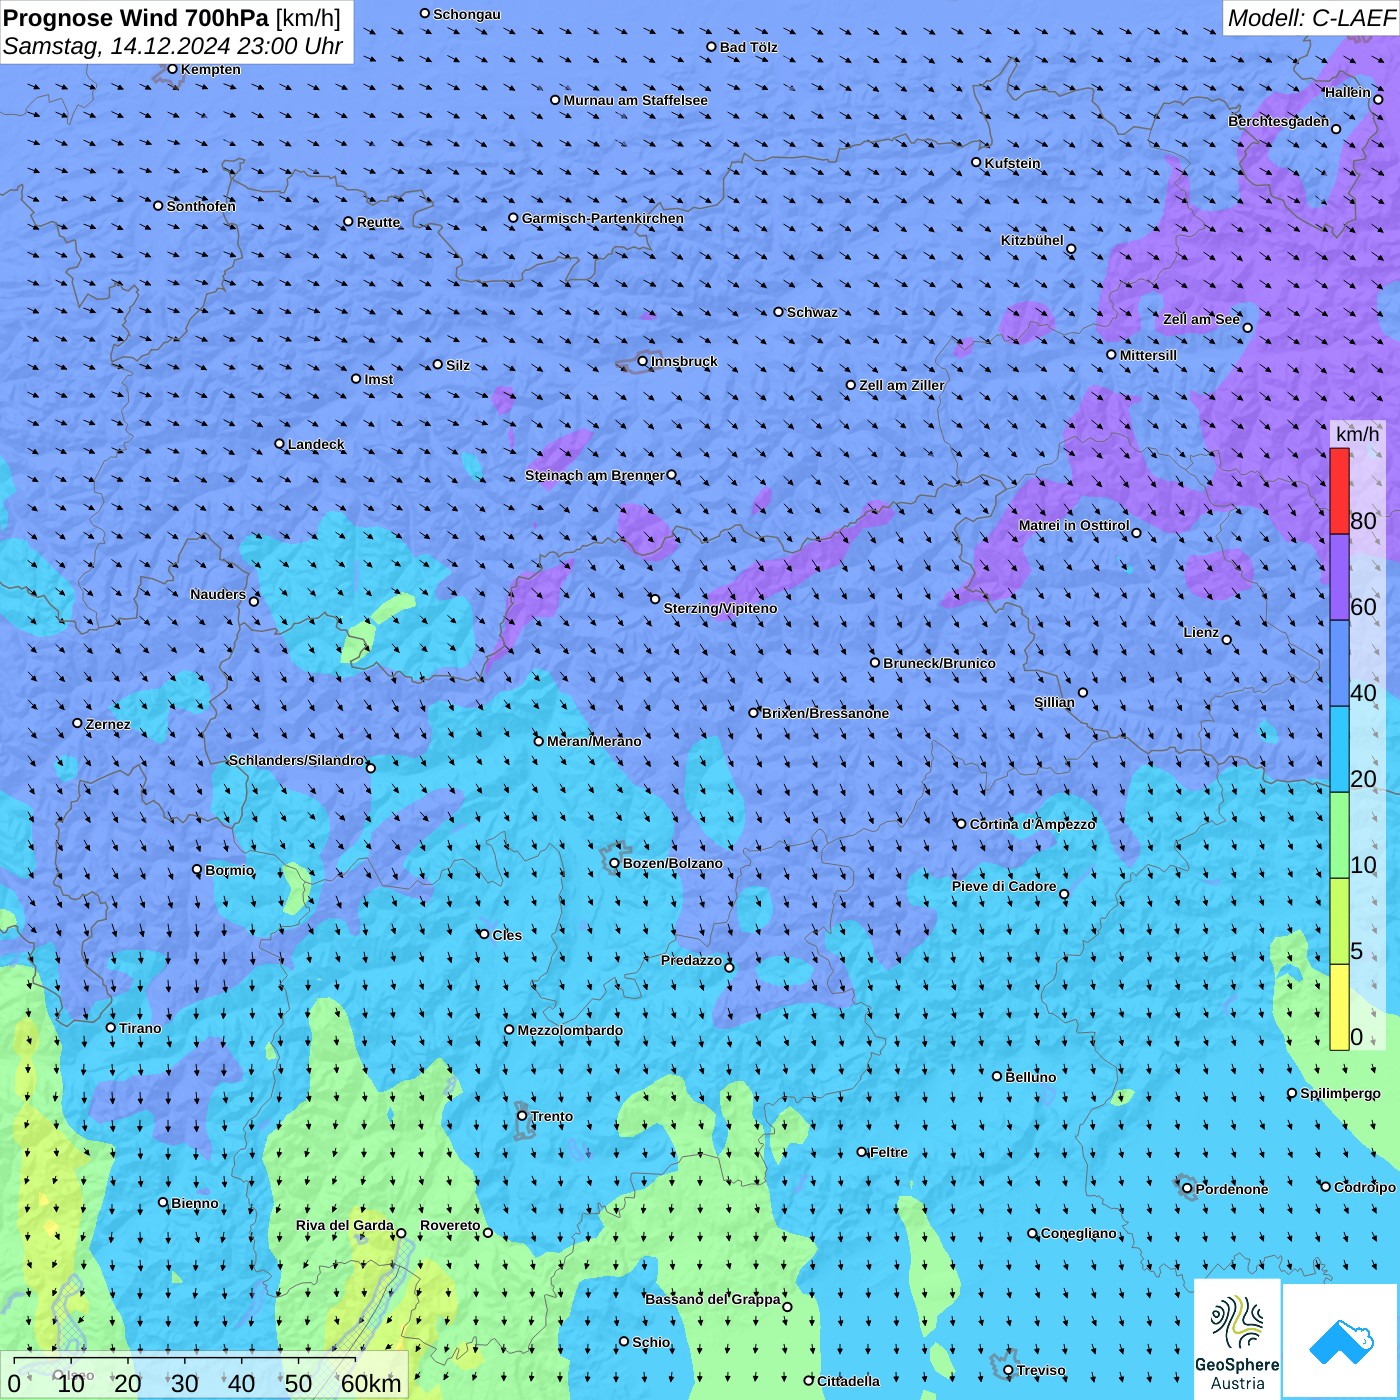Click the 'Reutte' label
Screen dimensions: 1400x1400
[378, 222]
